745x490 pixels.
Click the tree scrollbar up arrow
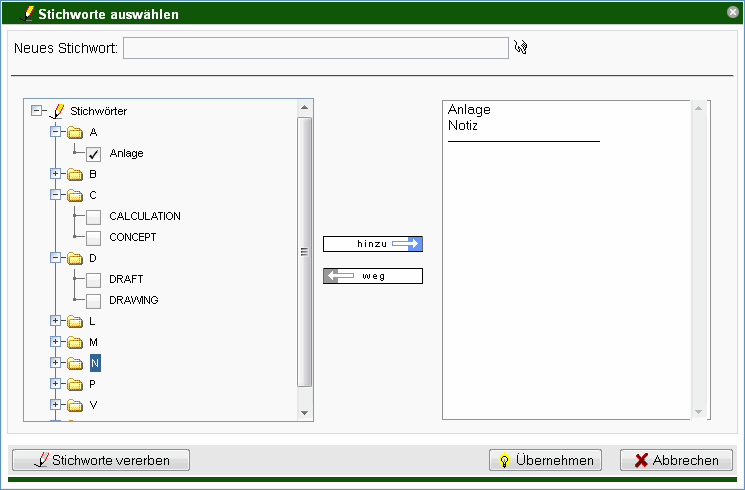coord(305,108)
